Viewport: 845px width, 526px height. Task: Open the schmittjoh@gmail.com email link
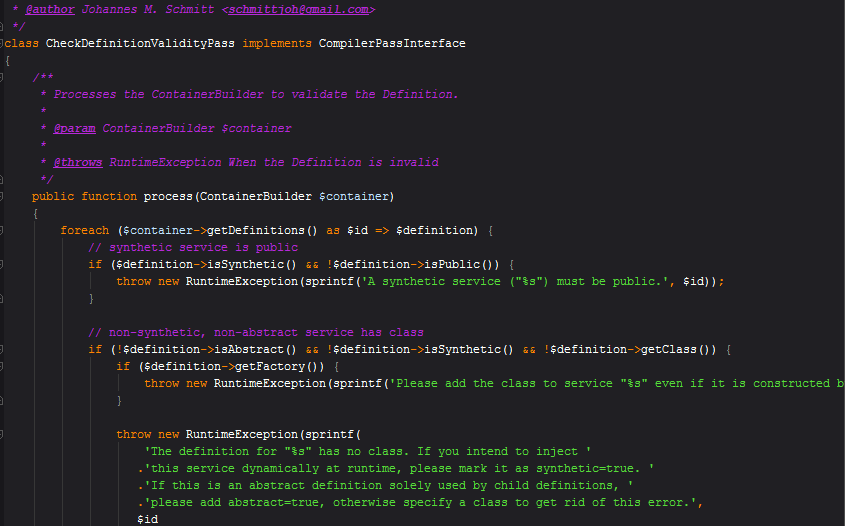(300, 9)
